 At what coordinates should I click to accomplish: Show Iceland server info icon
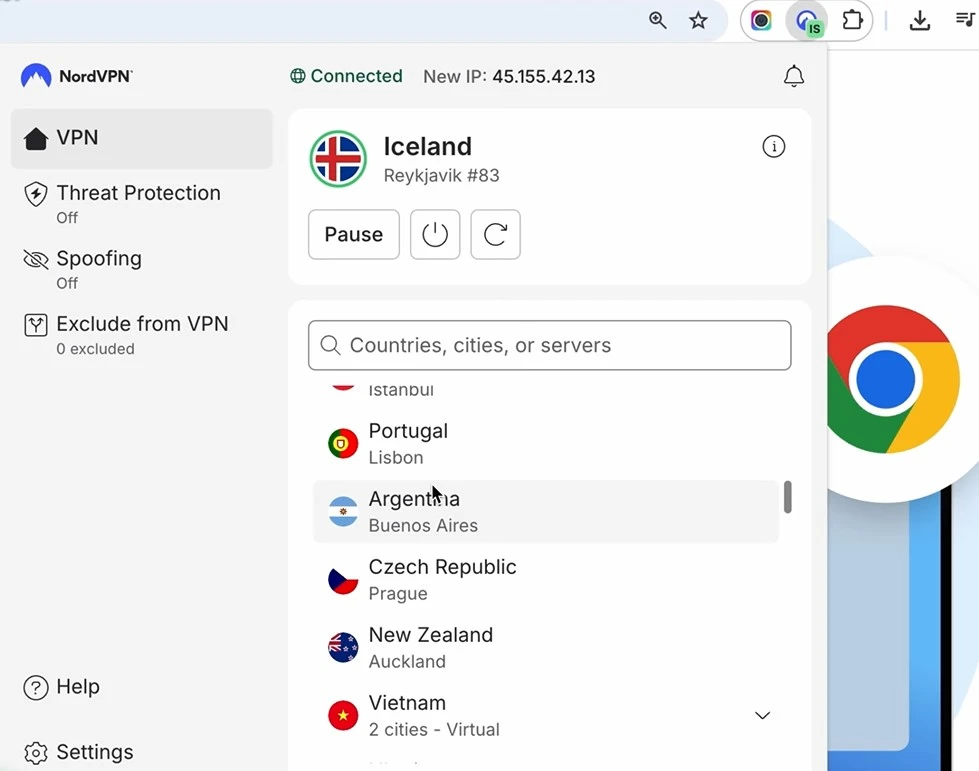point(774,147)
